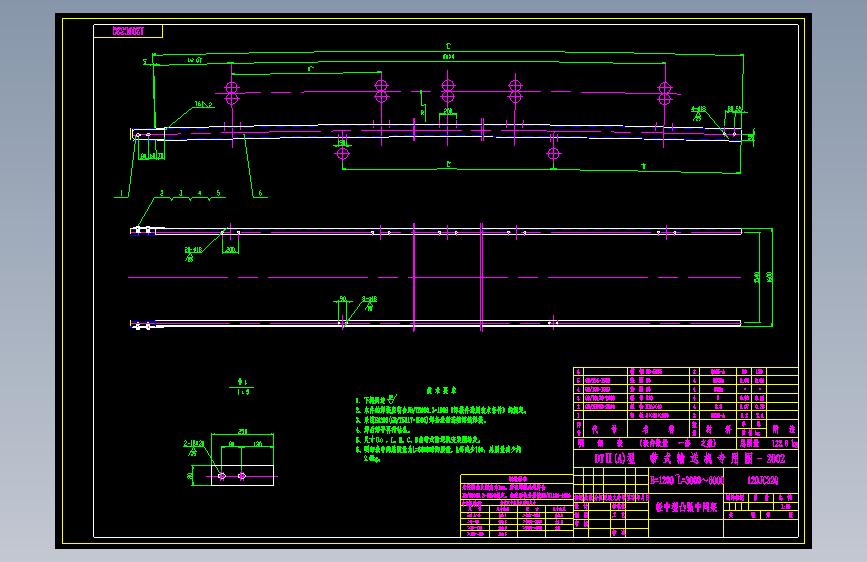Select the 2-Φ18 hole note beside detail view
The width and height of the screenshot is (867, 562).
(194, 444)
